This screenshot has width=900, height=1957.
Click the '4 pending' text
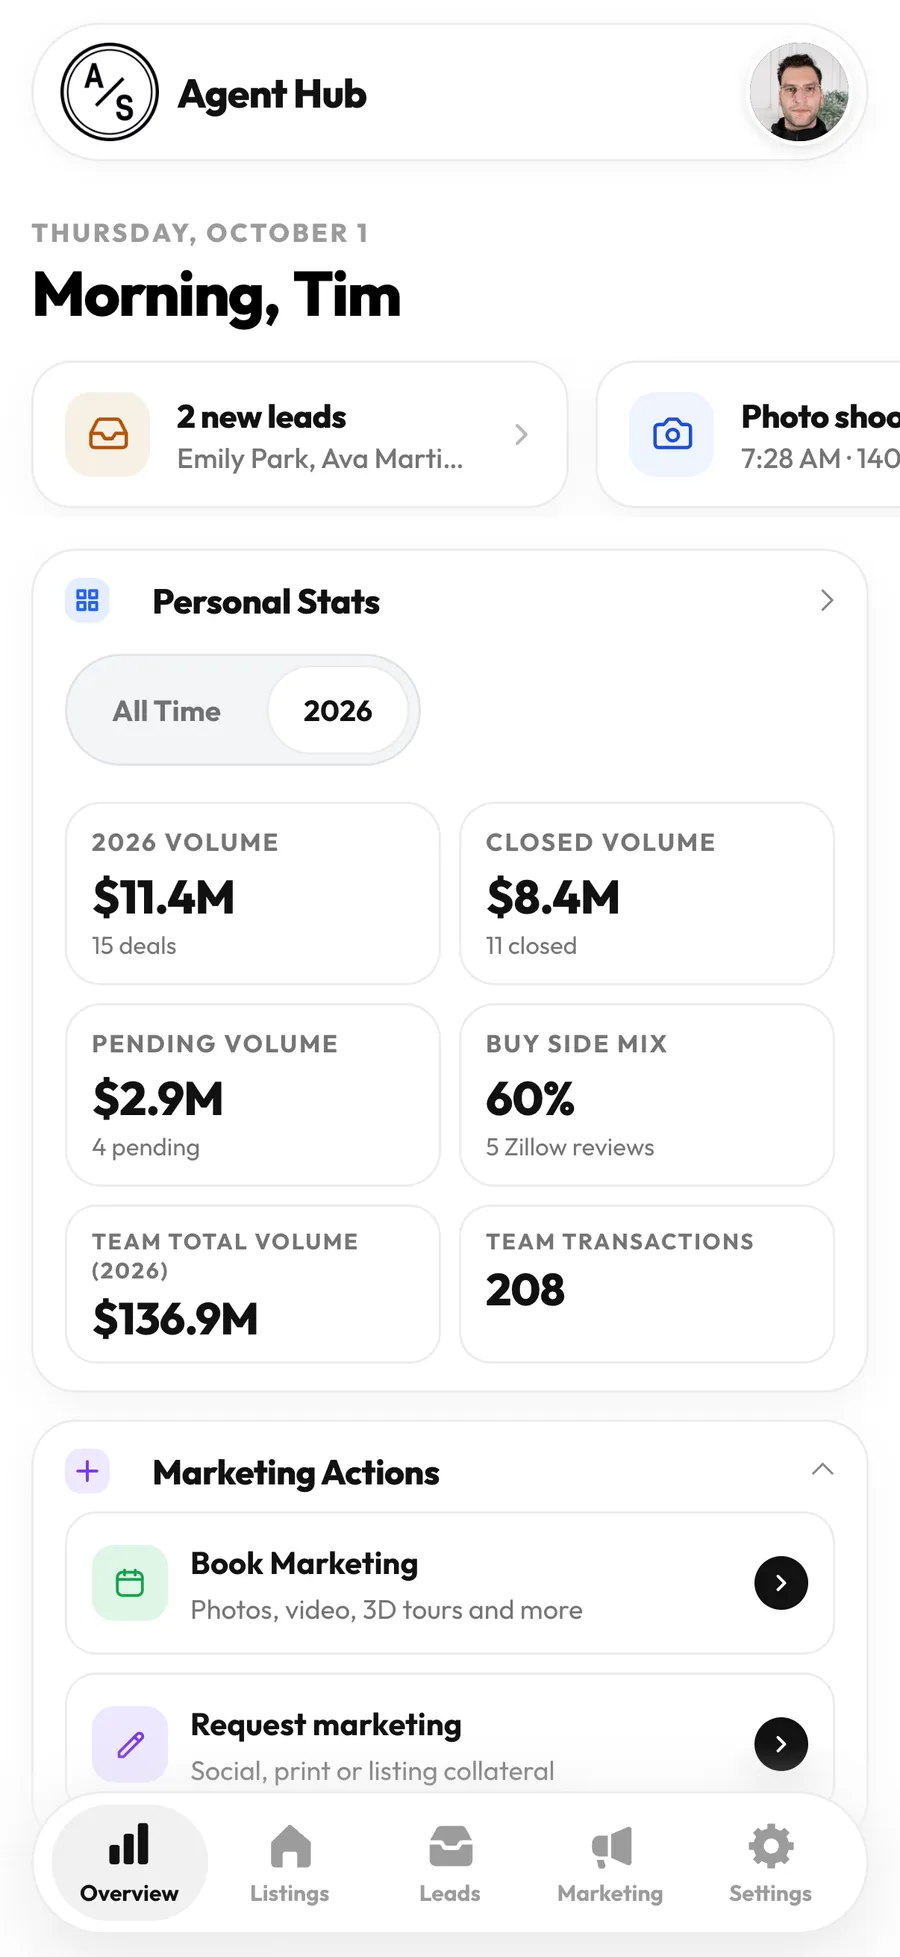pos(146,1148)
